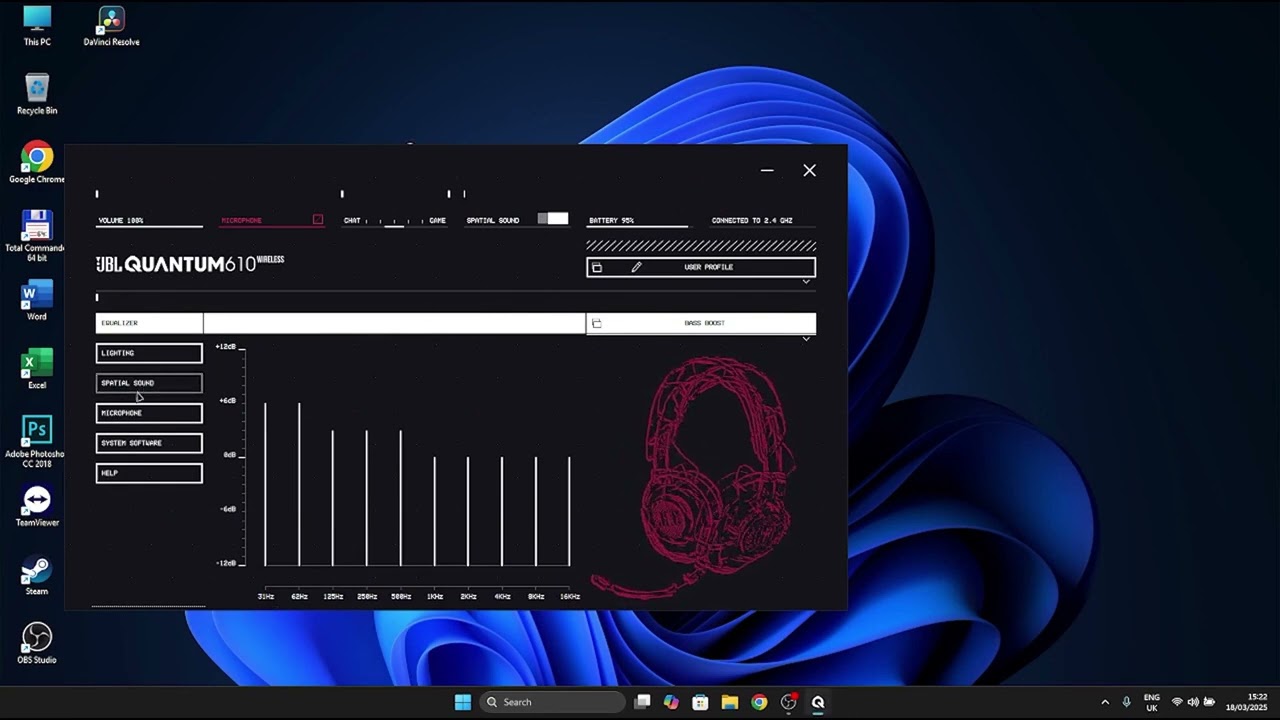Open Excel desktop icon
Viewport: 1280px width, 720px height.
(x=37, y=368)
